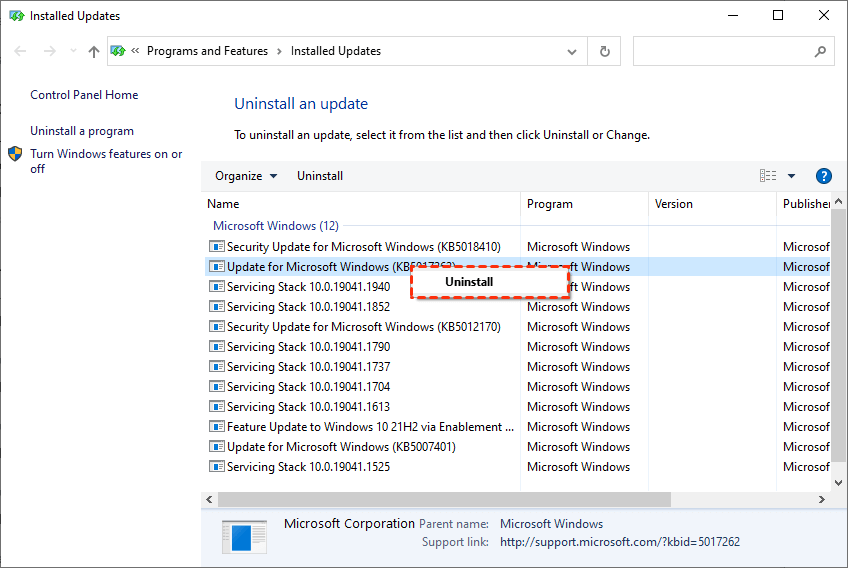Click the large update icon in details pane

click(x=244, y=537)
